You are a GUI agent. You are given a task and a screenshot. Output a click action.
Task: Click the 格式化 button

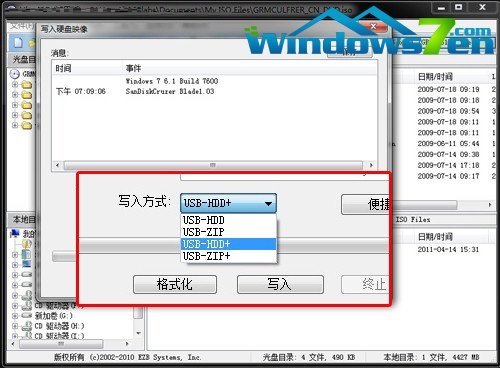[175, 284]
